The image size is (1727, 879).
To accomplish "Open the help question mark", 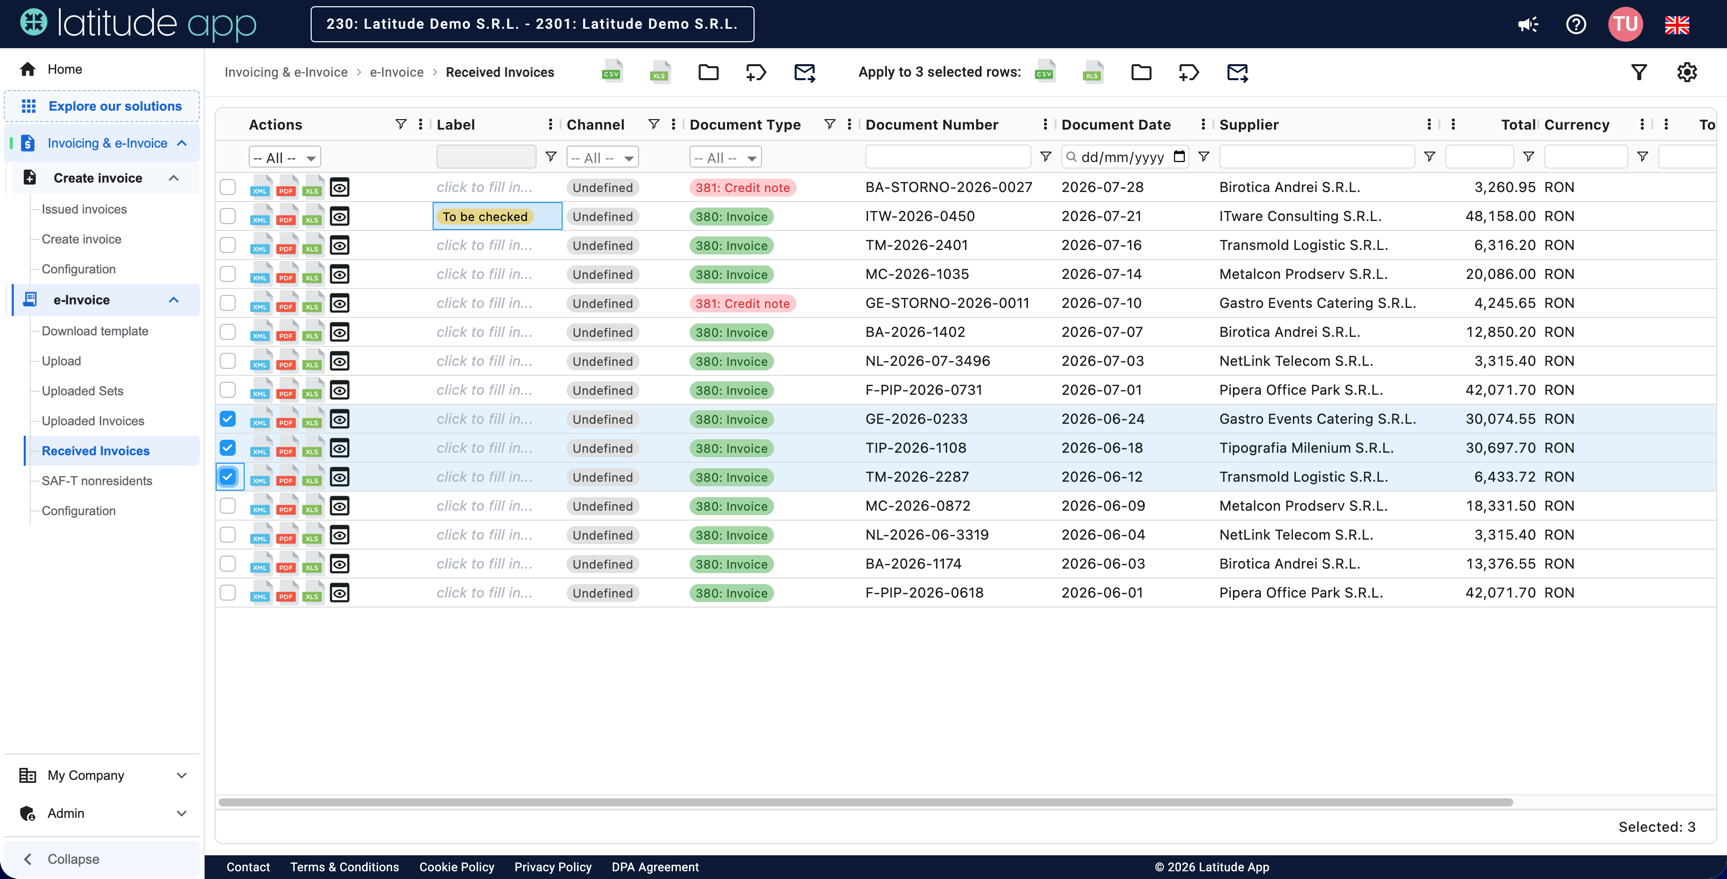I will 1576,24.
